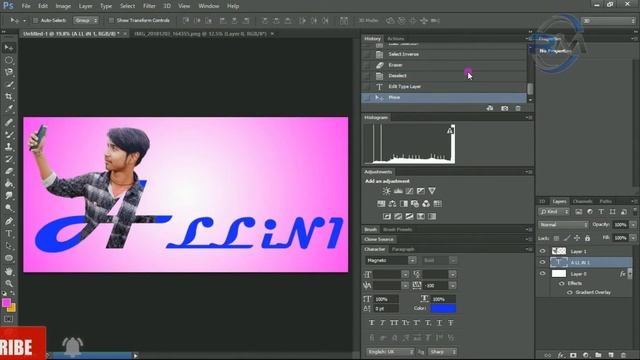Collapse Layer 0 effects list arrow
The height and width of the screenshot is (360, 640).
click(630, 274)
